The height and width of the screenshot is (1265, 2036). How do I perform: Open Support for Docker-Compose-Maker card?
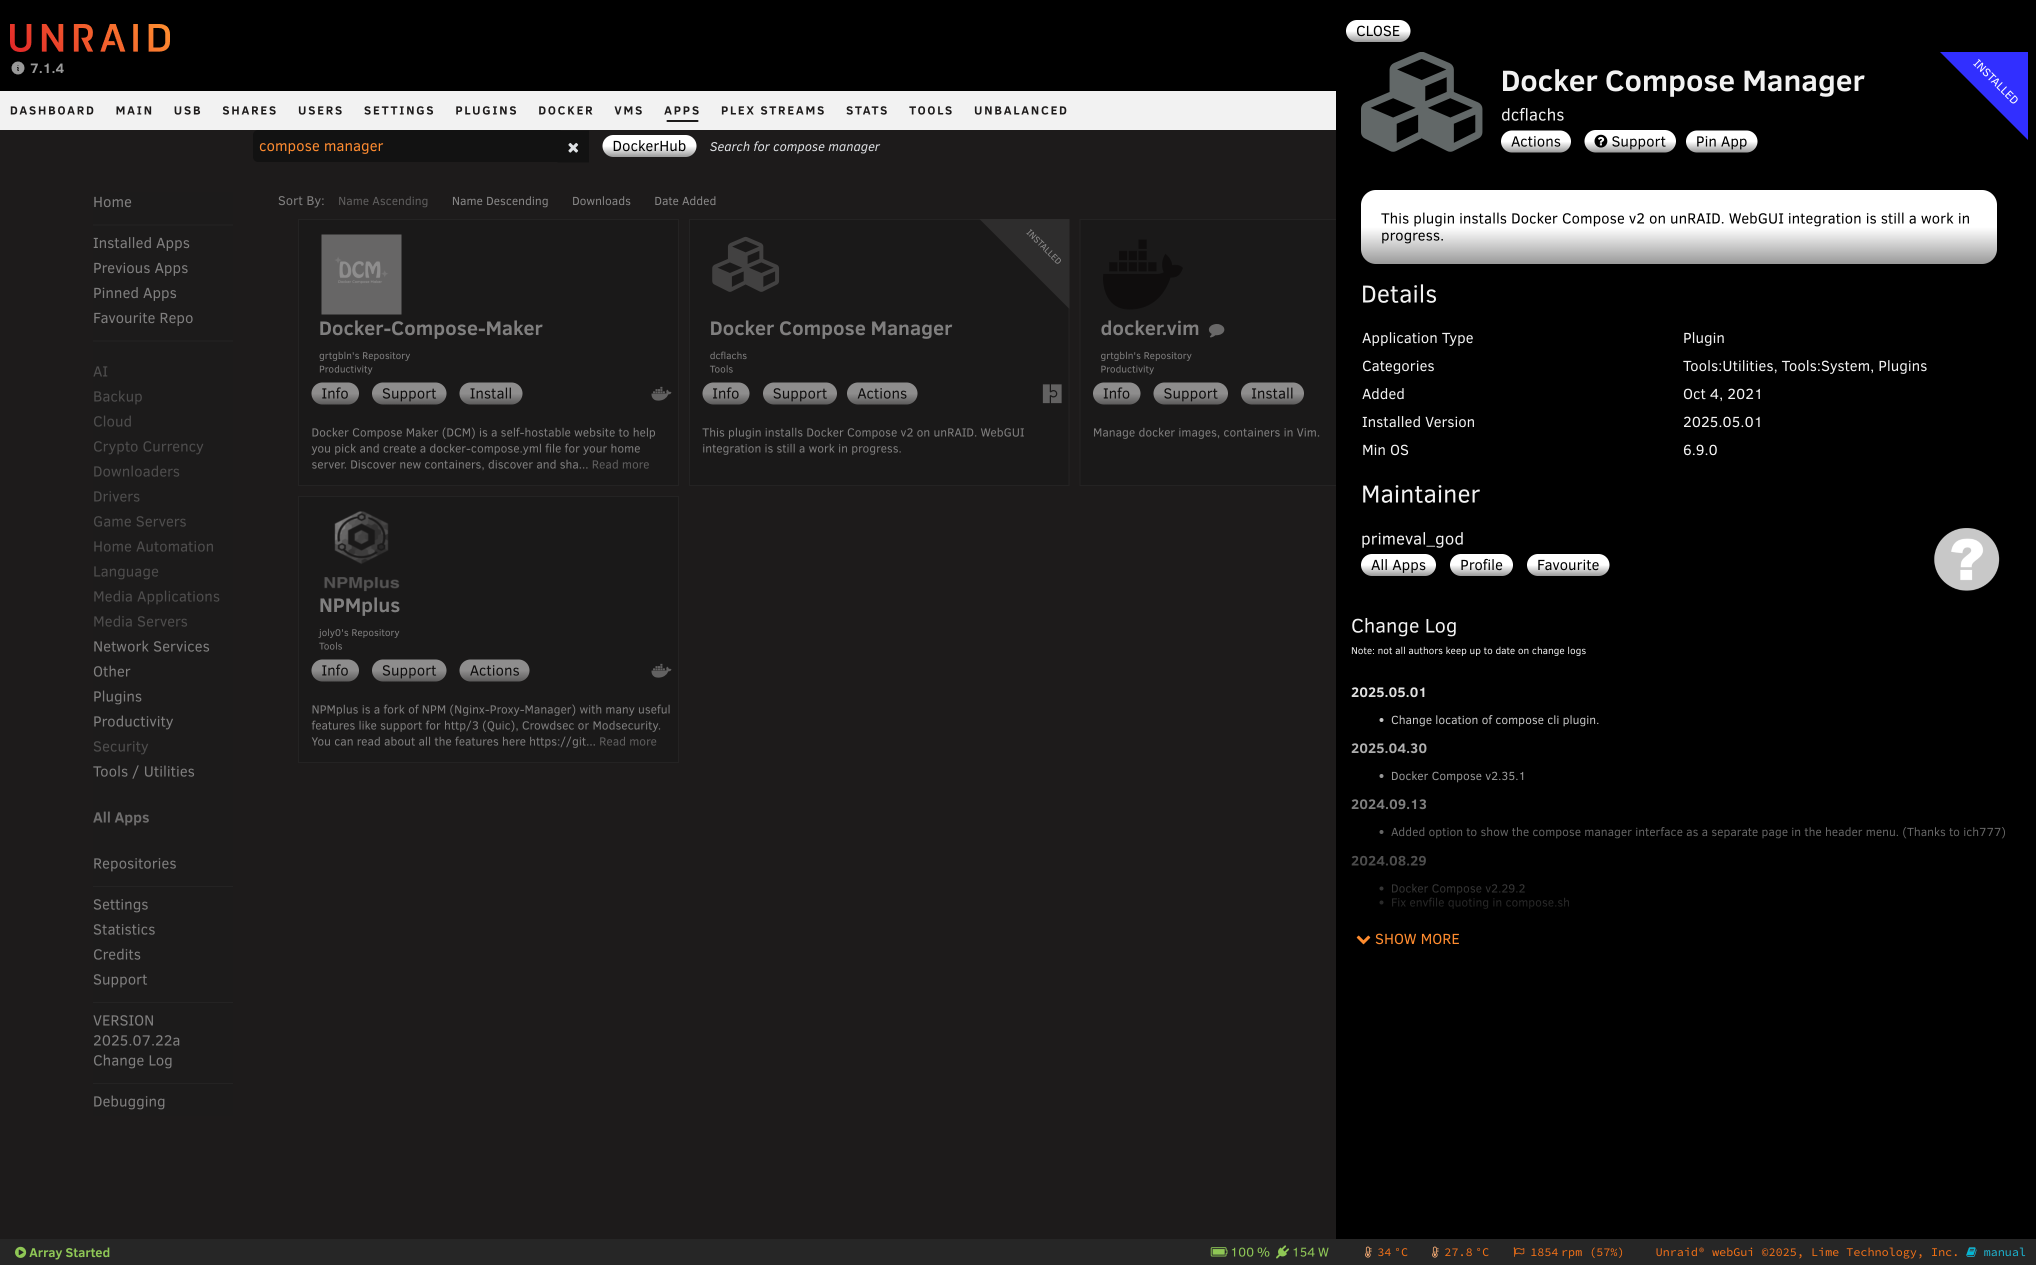(409, 394)
